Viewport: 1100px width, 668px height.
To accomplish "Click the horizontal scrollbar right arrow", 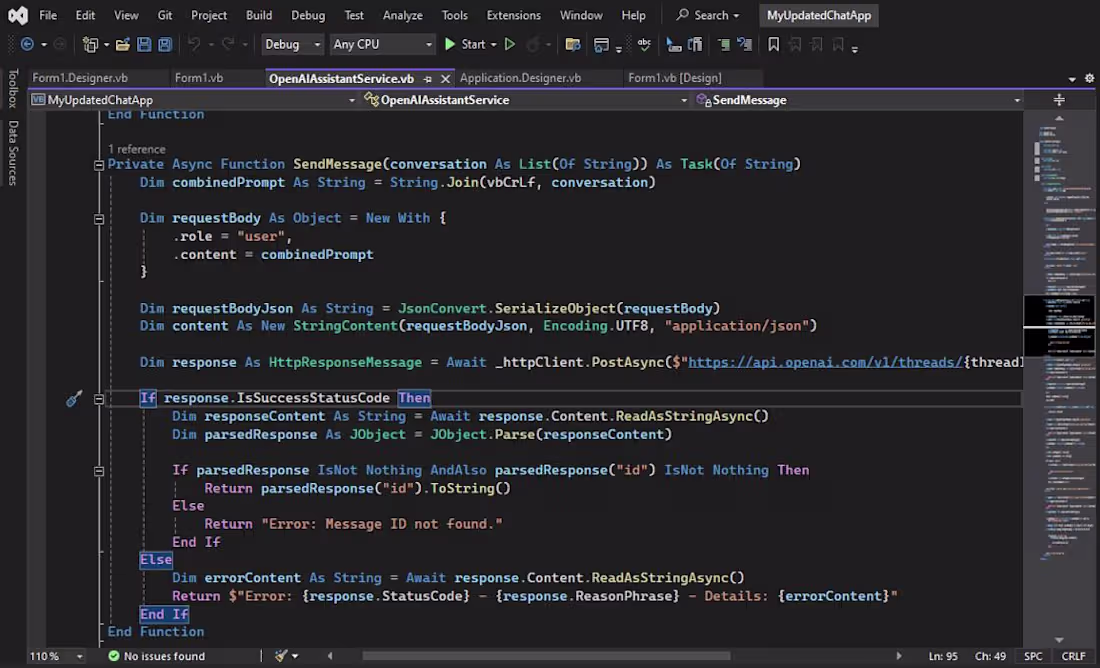I will click(899, 656).
